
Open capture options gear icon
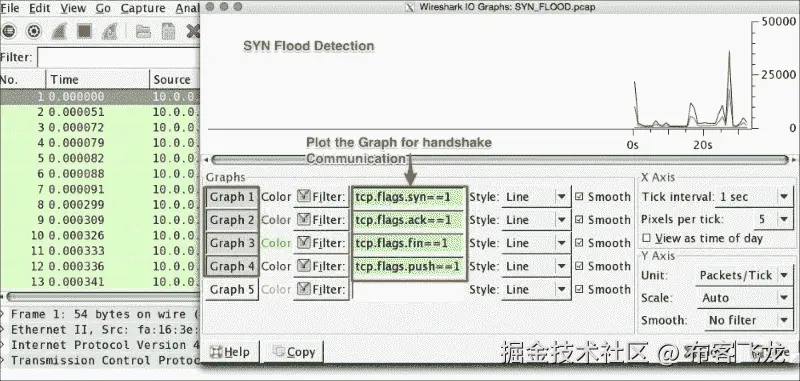pyautogui.click(x=34, y=32)
